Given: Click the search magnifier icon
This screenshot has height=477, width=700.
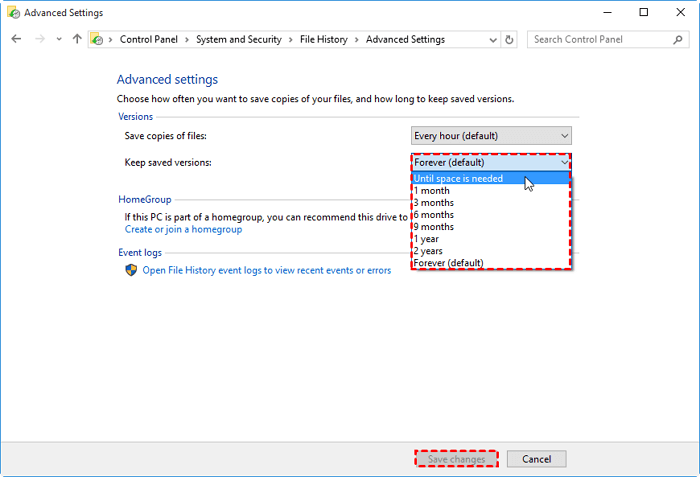Looking at the screenshot, I should 681,39.
